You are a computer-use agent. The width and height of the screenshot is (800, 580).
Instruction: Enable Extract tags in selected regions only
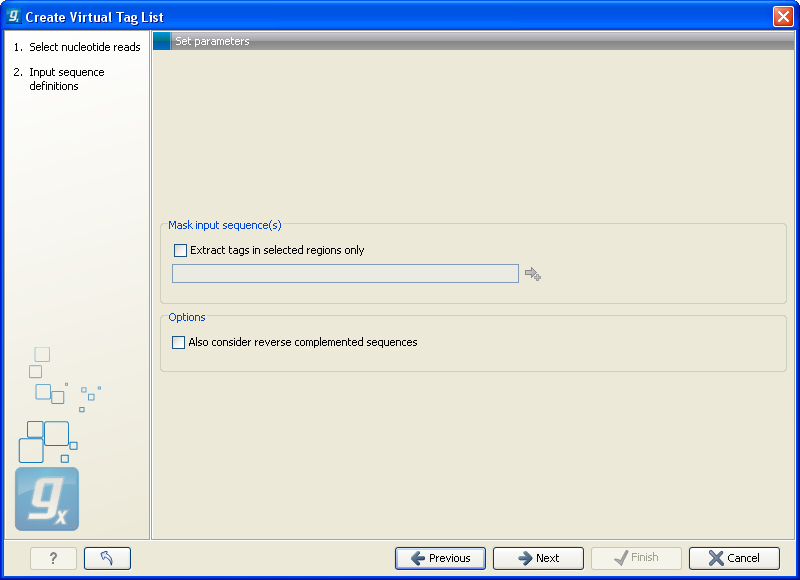click(180, 250)
